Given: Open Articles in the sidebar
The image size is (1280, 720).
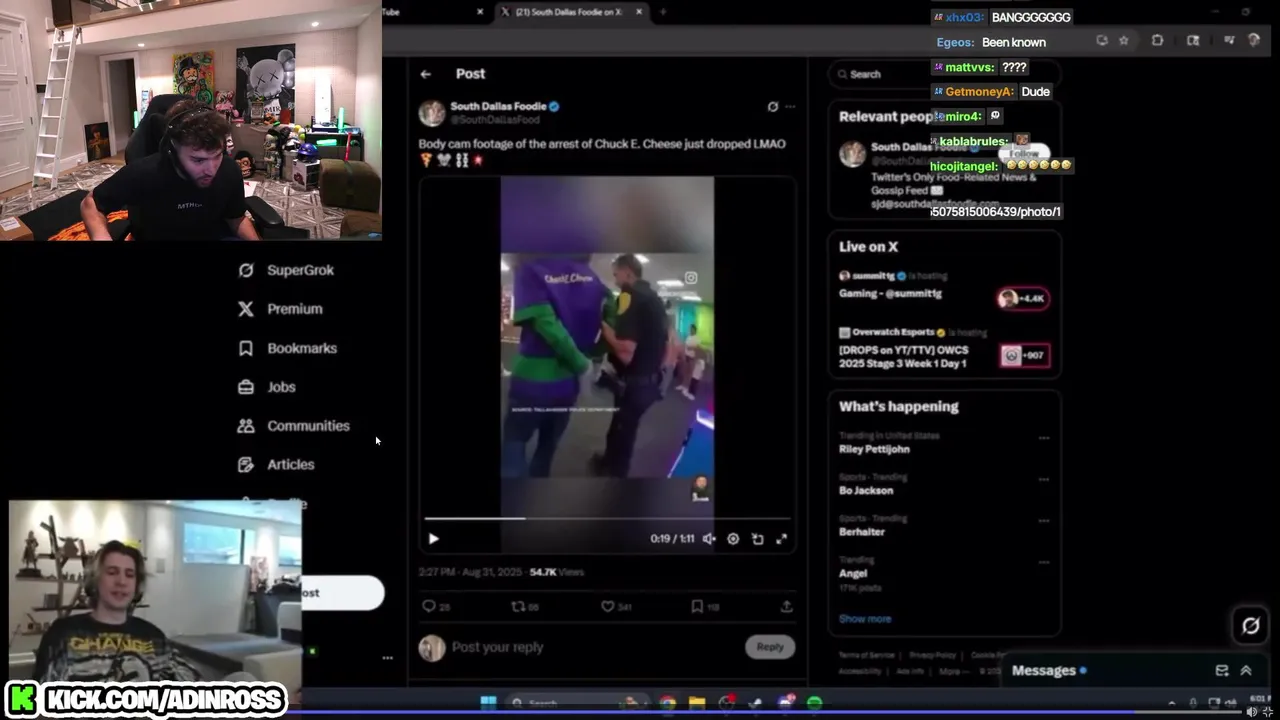Looking at the screenshot, I should [x=276, y=465].
